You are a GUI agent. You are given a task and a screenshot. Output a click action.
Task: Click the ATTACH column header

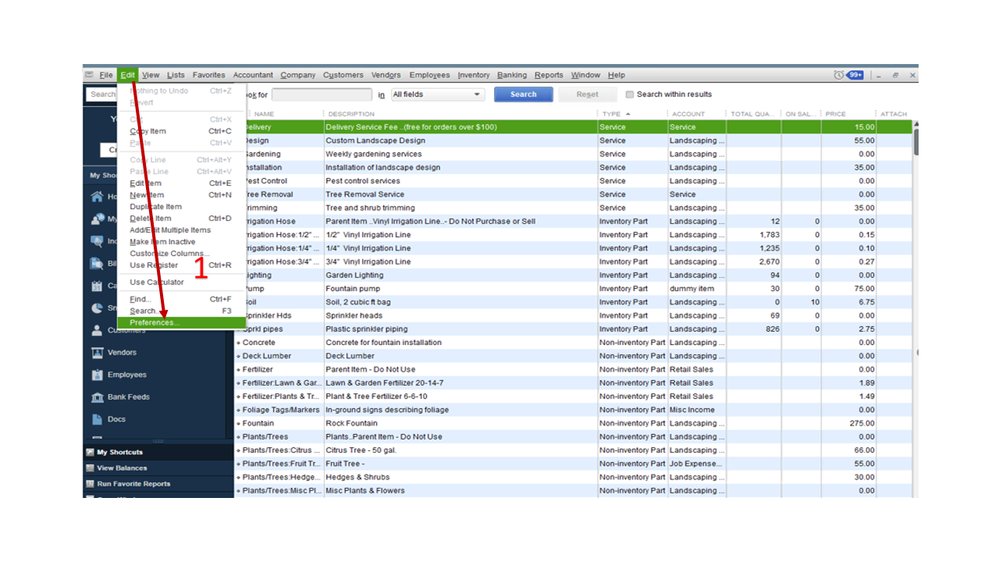893,114
